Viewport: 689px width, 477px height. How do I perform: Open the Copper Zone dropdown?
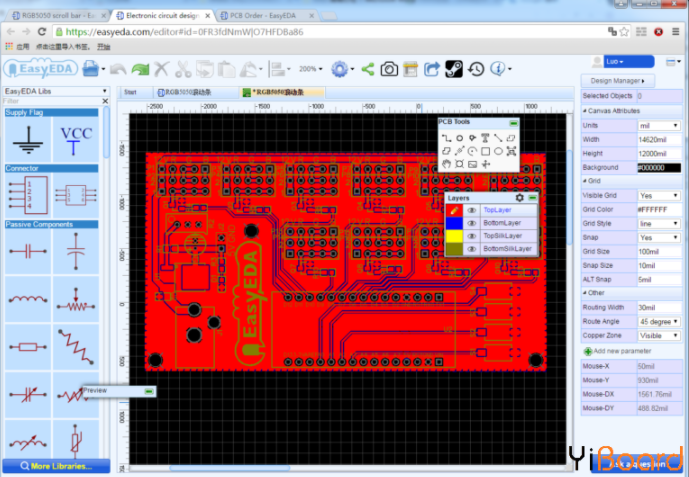click(x=659, y=336)
